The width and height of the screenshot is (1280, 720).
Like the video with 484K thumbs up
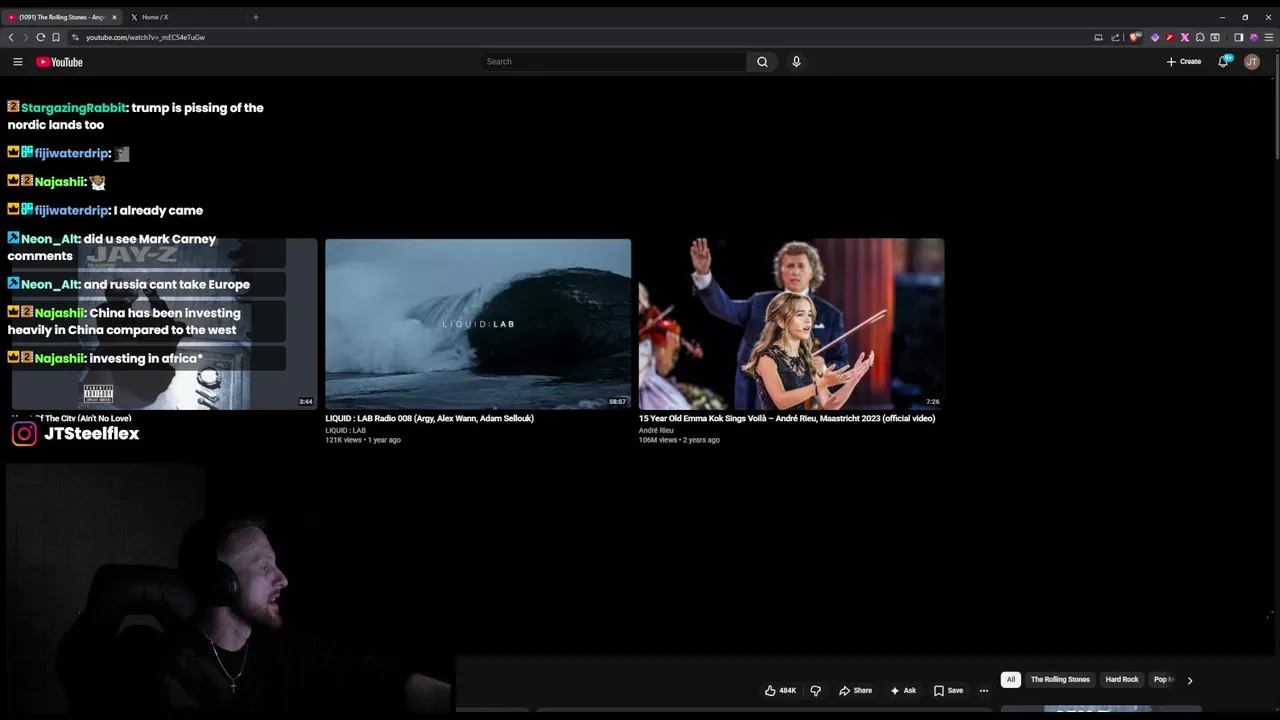780,690
